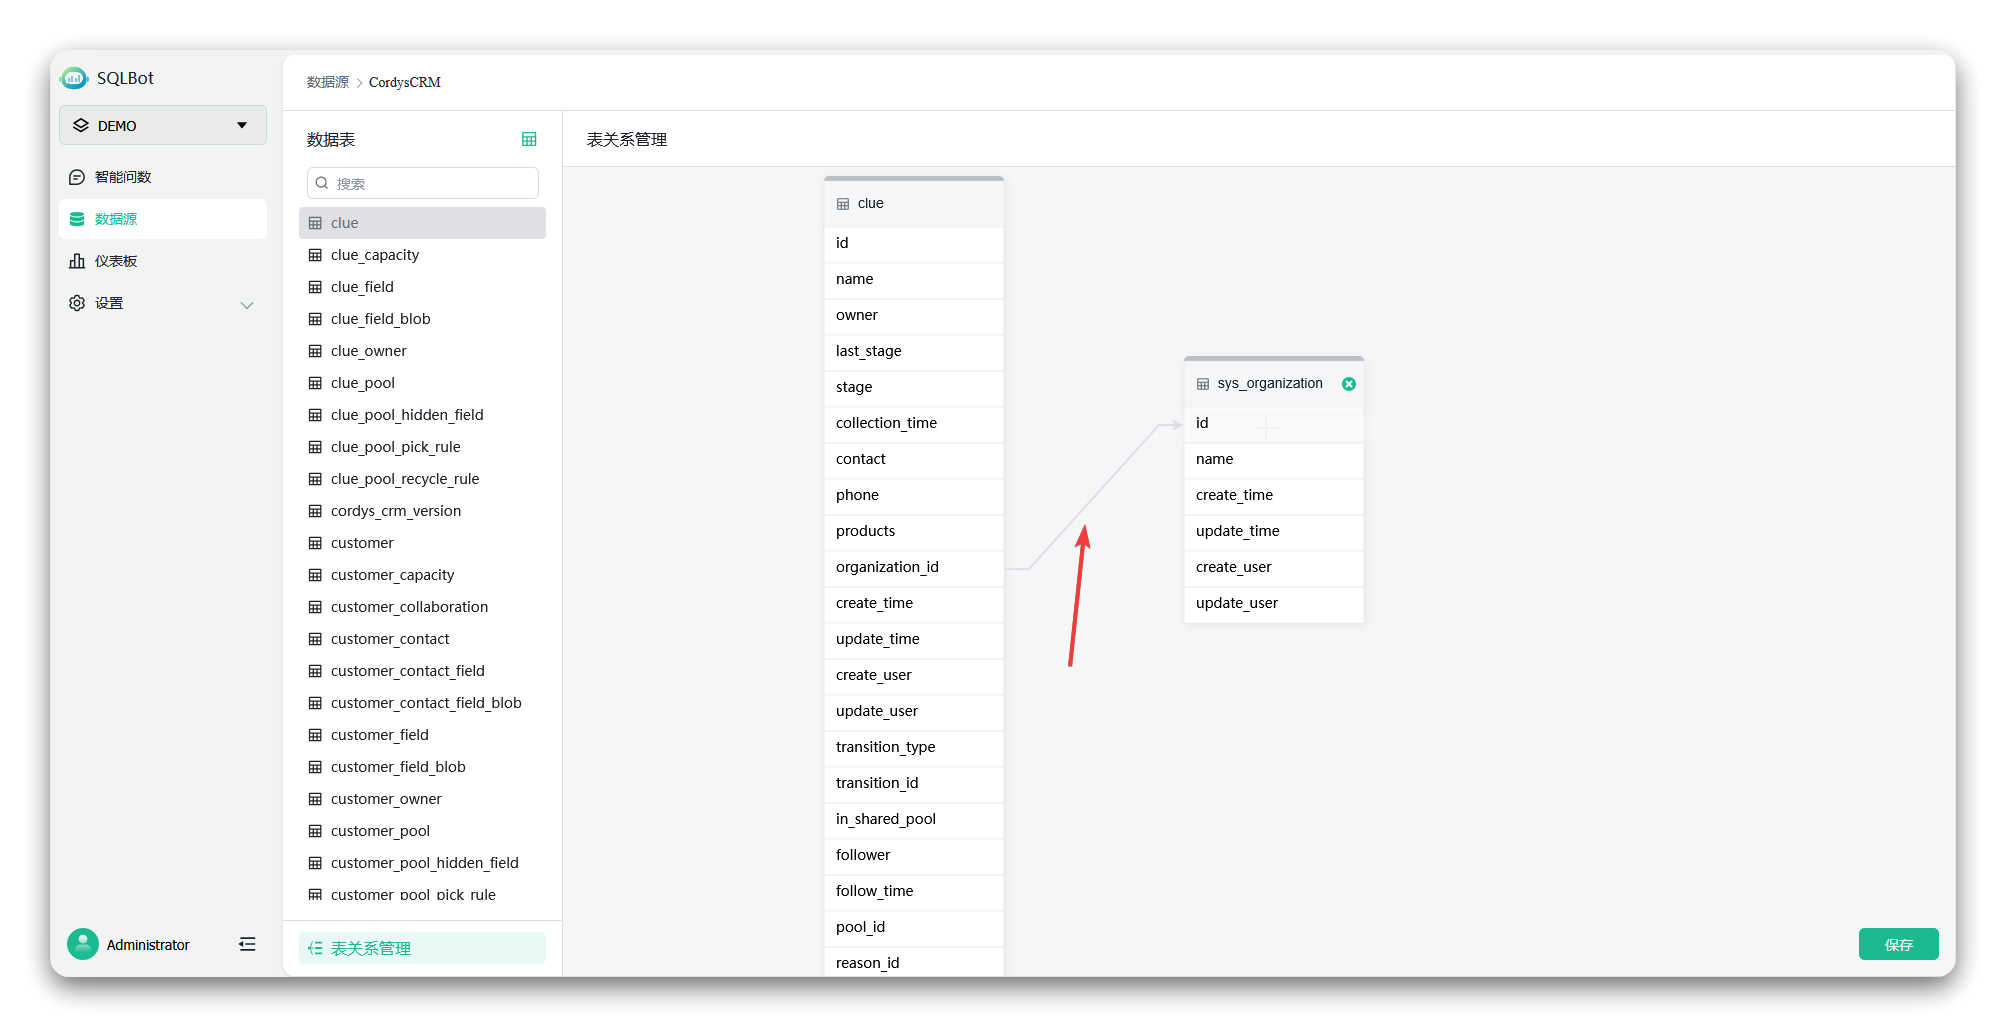Click the 保存 save button
The width and height of the screenshot is (2006, 1027).
point(1898,944)
